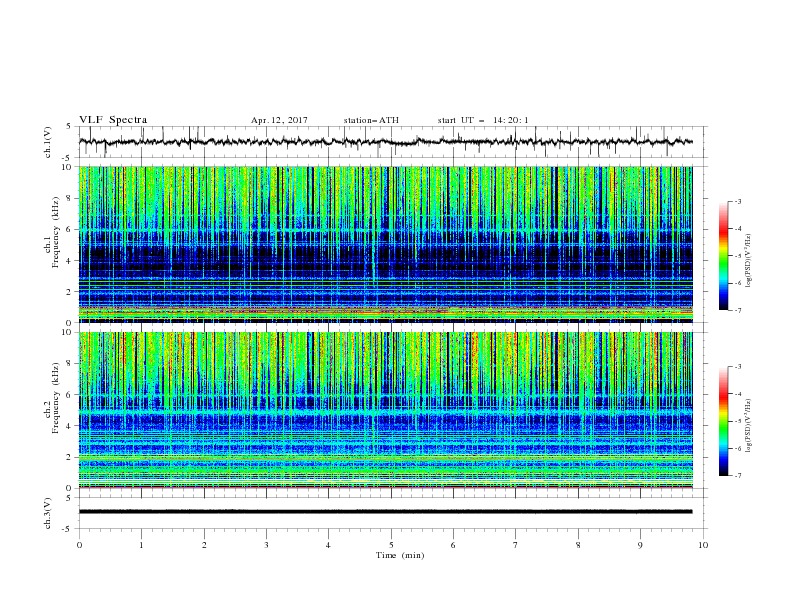This screenshot has width=792, height=612.
Task: Click the 'ch.1(V)' axis label
Action: pos(48,142)
